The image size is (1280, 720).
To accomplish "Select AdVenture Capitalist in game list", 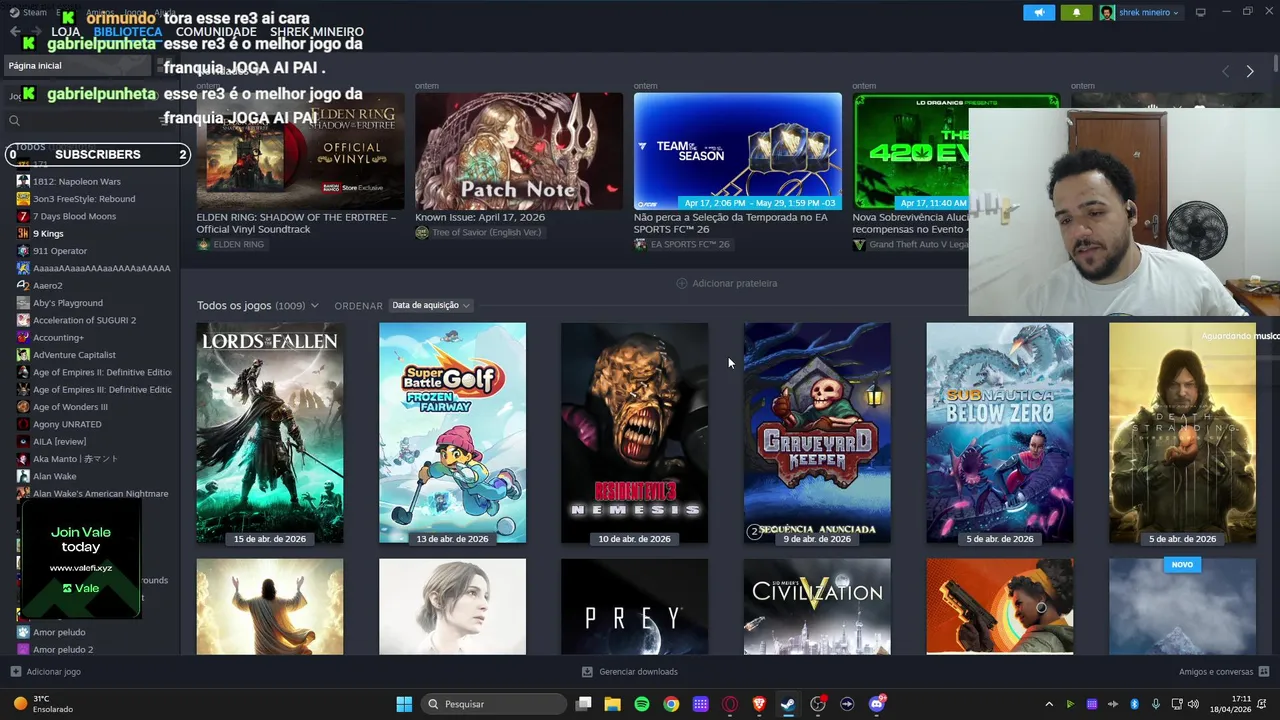I will [74, 355].
